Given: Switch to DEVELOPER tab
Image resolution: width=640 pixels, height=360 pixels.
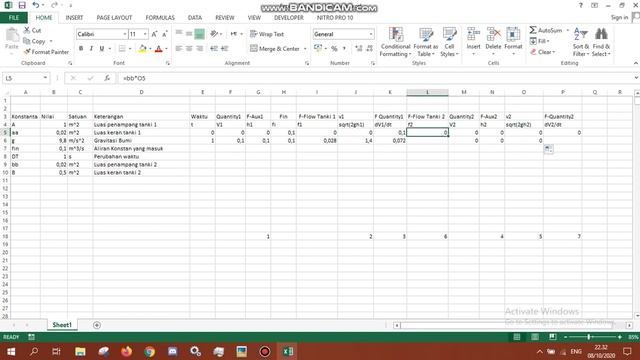Looking at the screenshot, I should pos(289,18).
